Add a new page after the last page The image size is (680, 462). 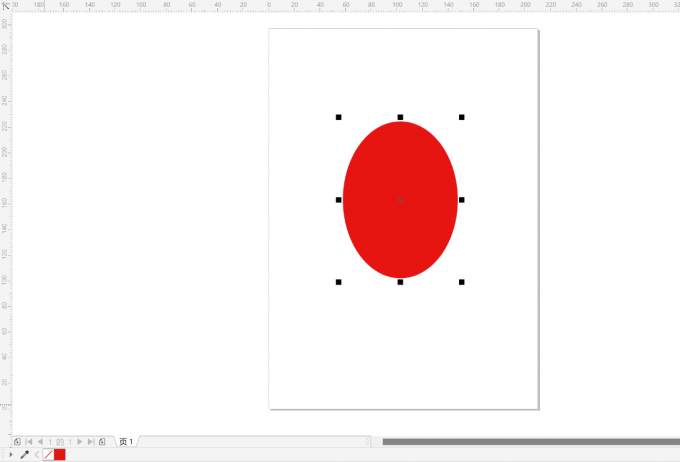click(x=102, y=441)
